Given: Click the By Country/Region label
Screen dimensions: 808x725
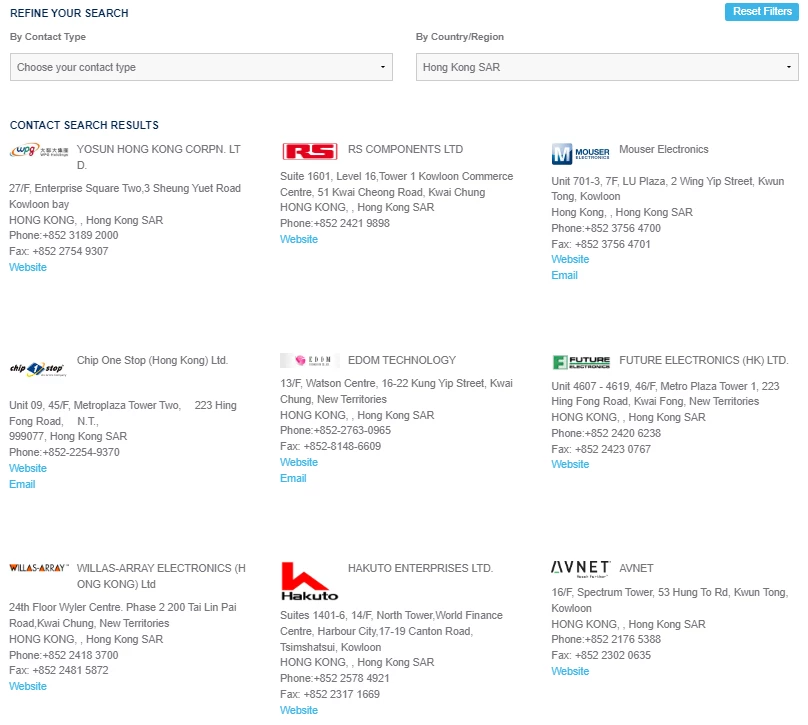Looking at the screenshot, I should [460, 37].
